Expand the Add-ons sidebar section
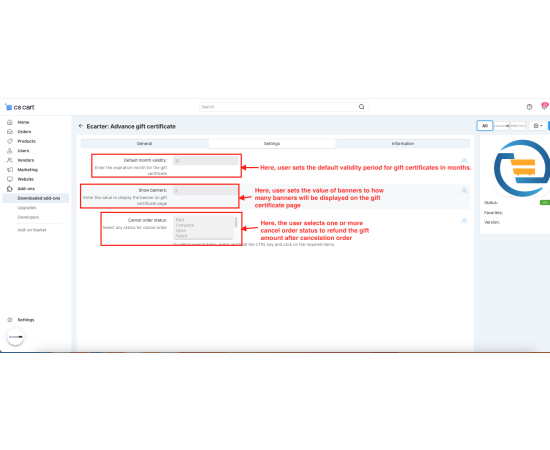This screenshot has height=450, width=550. [26, 188]
